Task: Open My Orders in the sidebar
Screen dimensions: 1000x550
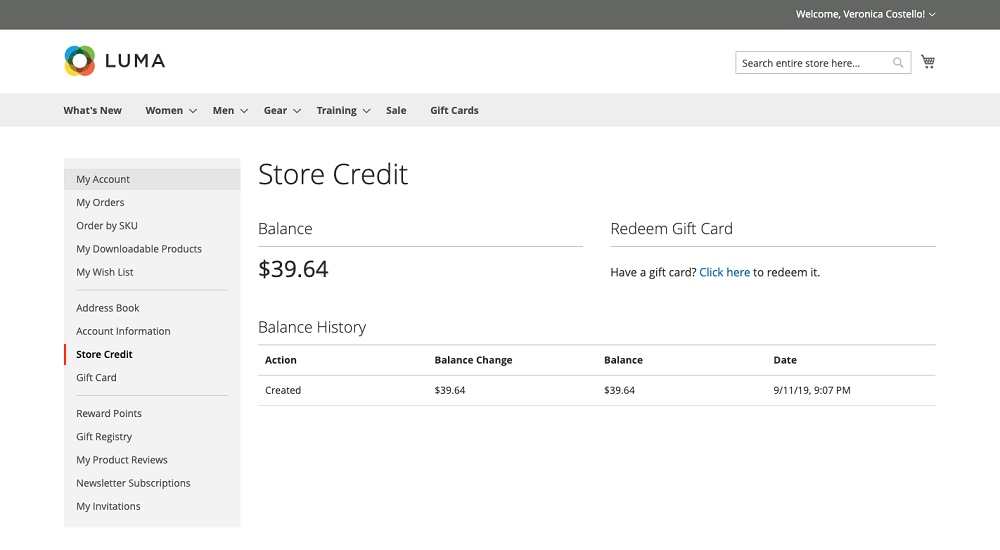Action: pos(100,203)
